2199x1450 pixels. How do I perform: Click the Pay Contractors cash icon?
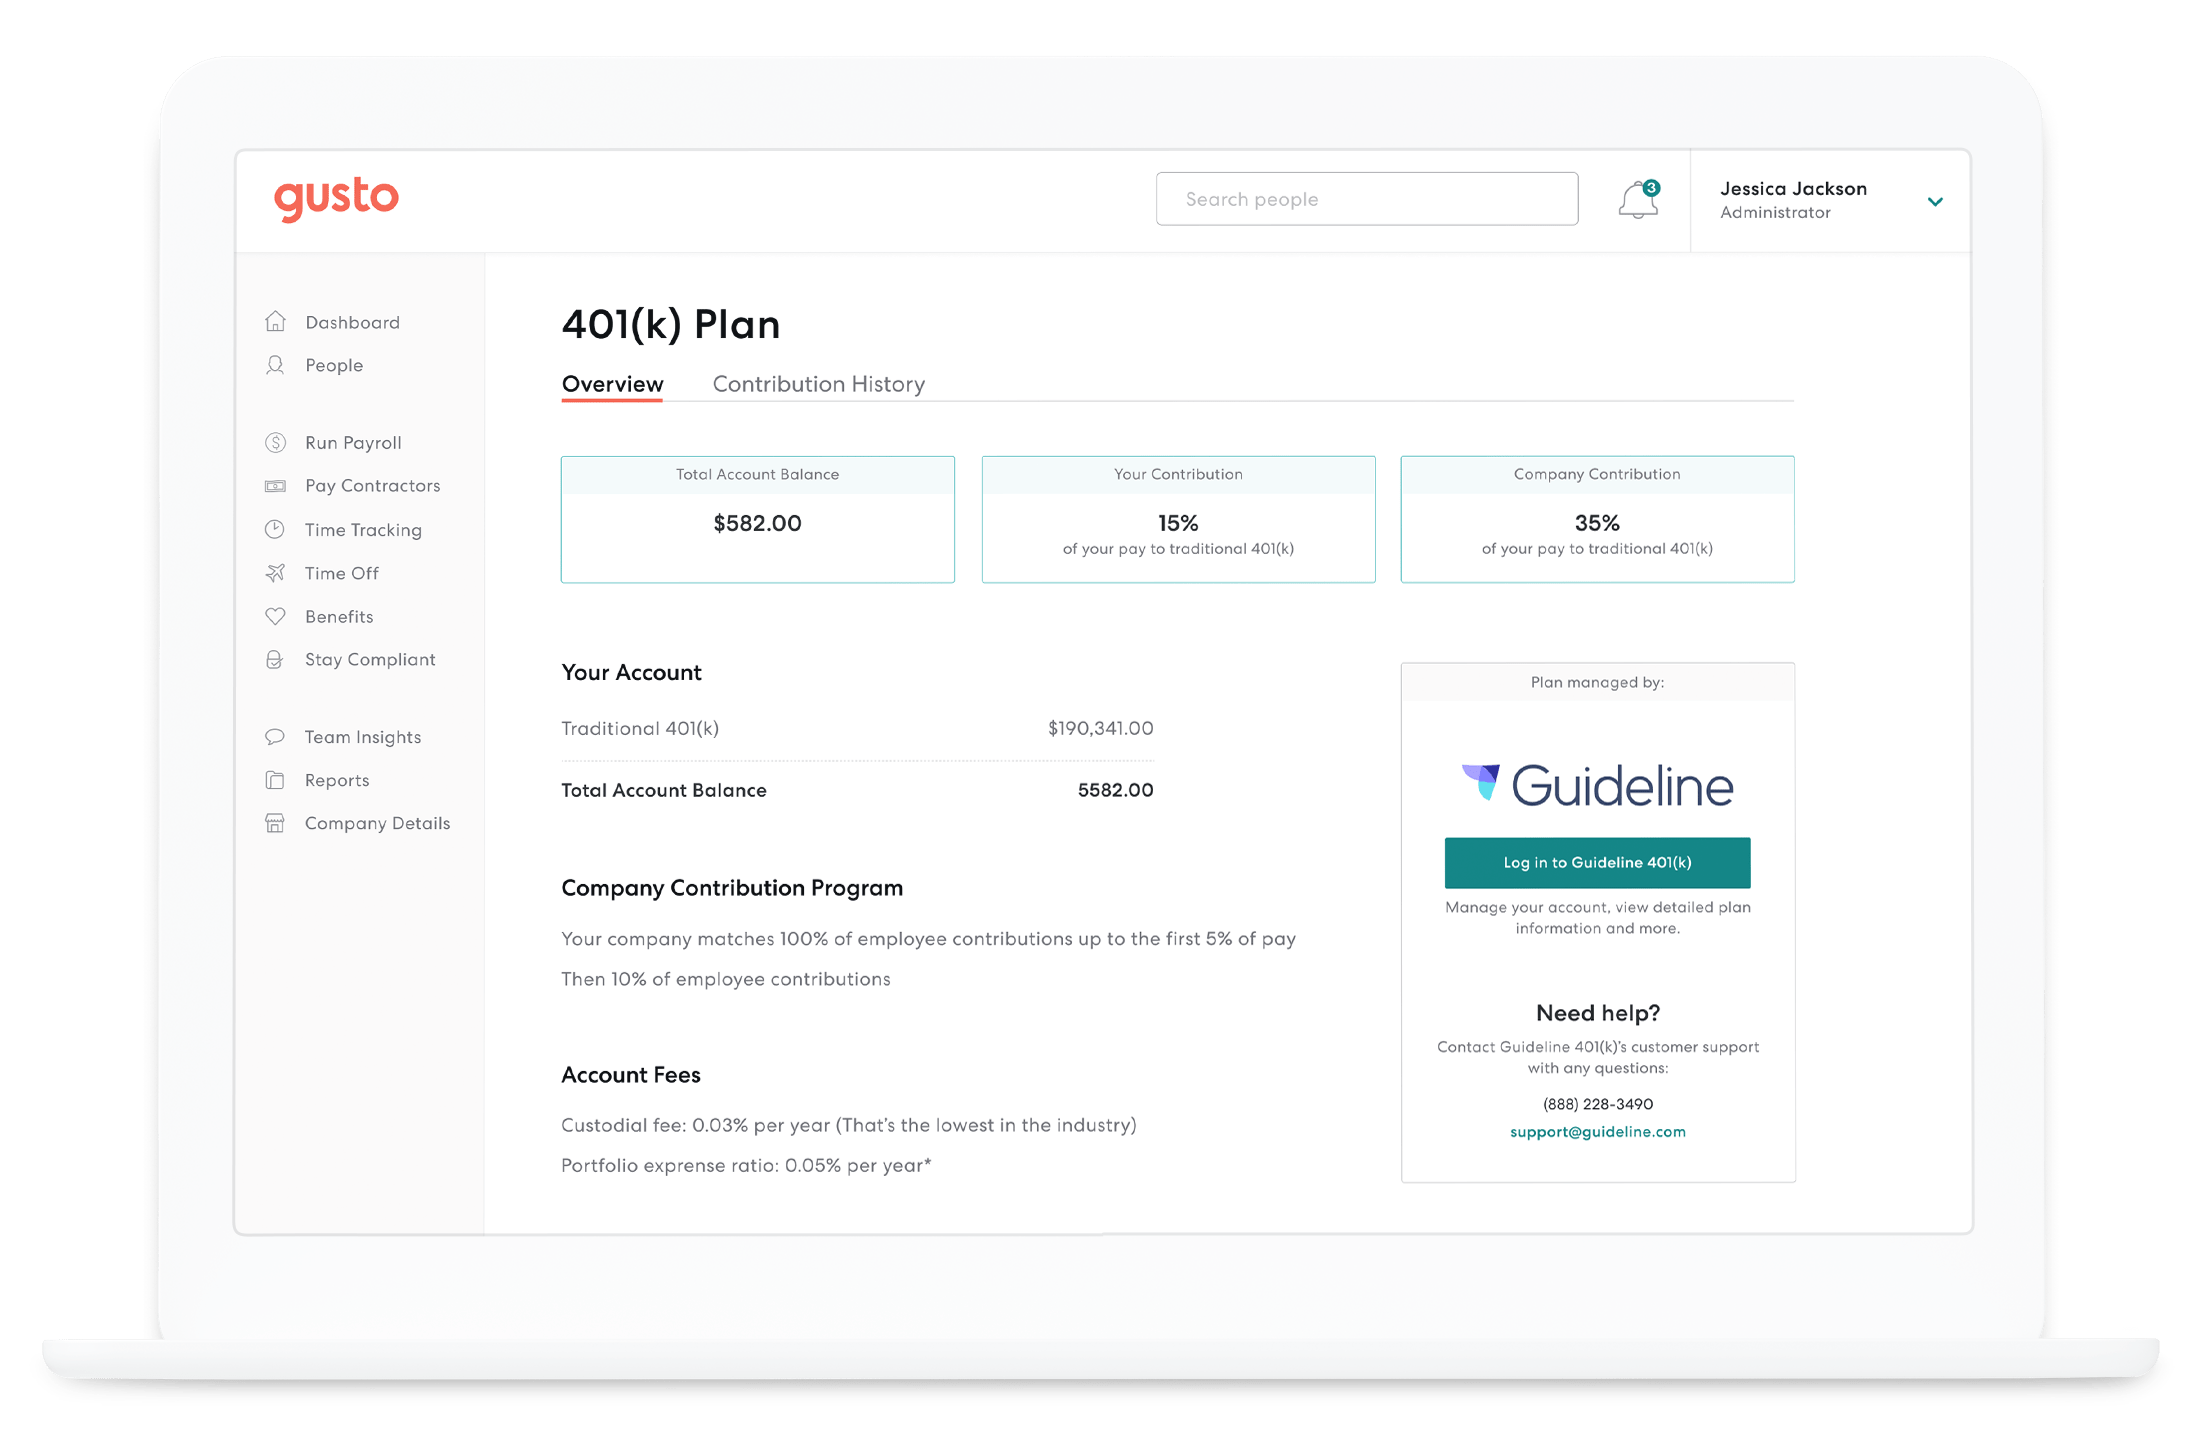tap(275, 486)
